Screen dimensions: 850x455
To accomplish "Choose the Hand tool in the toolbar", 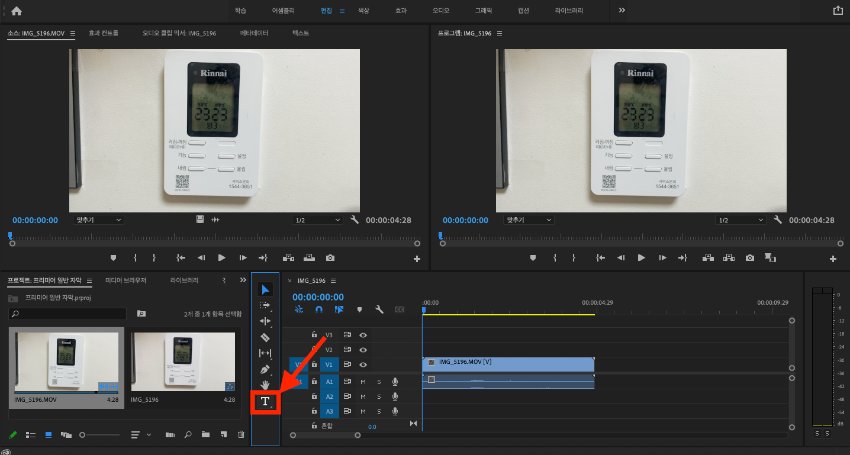I will coord(265,384).
